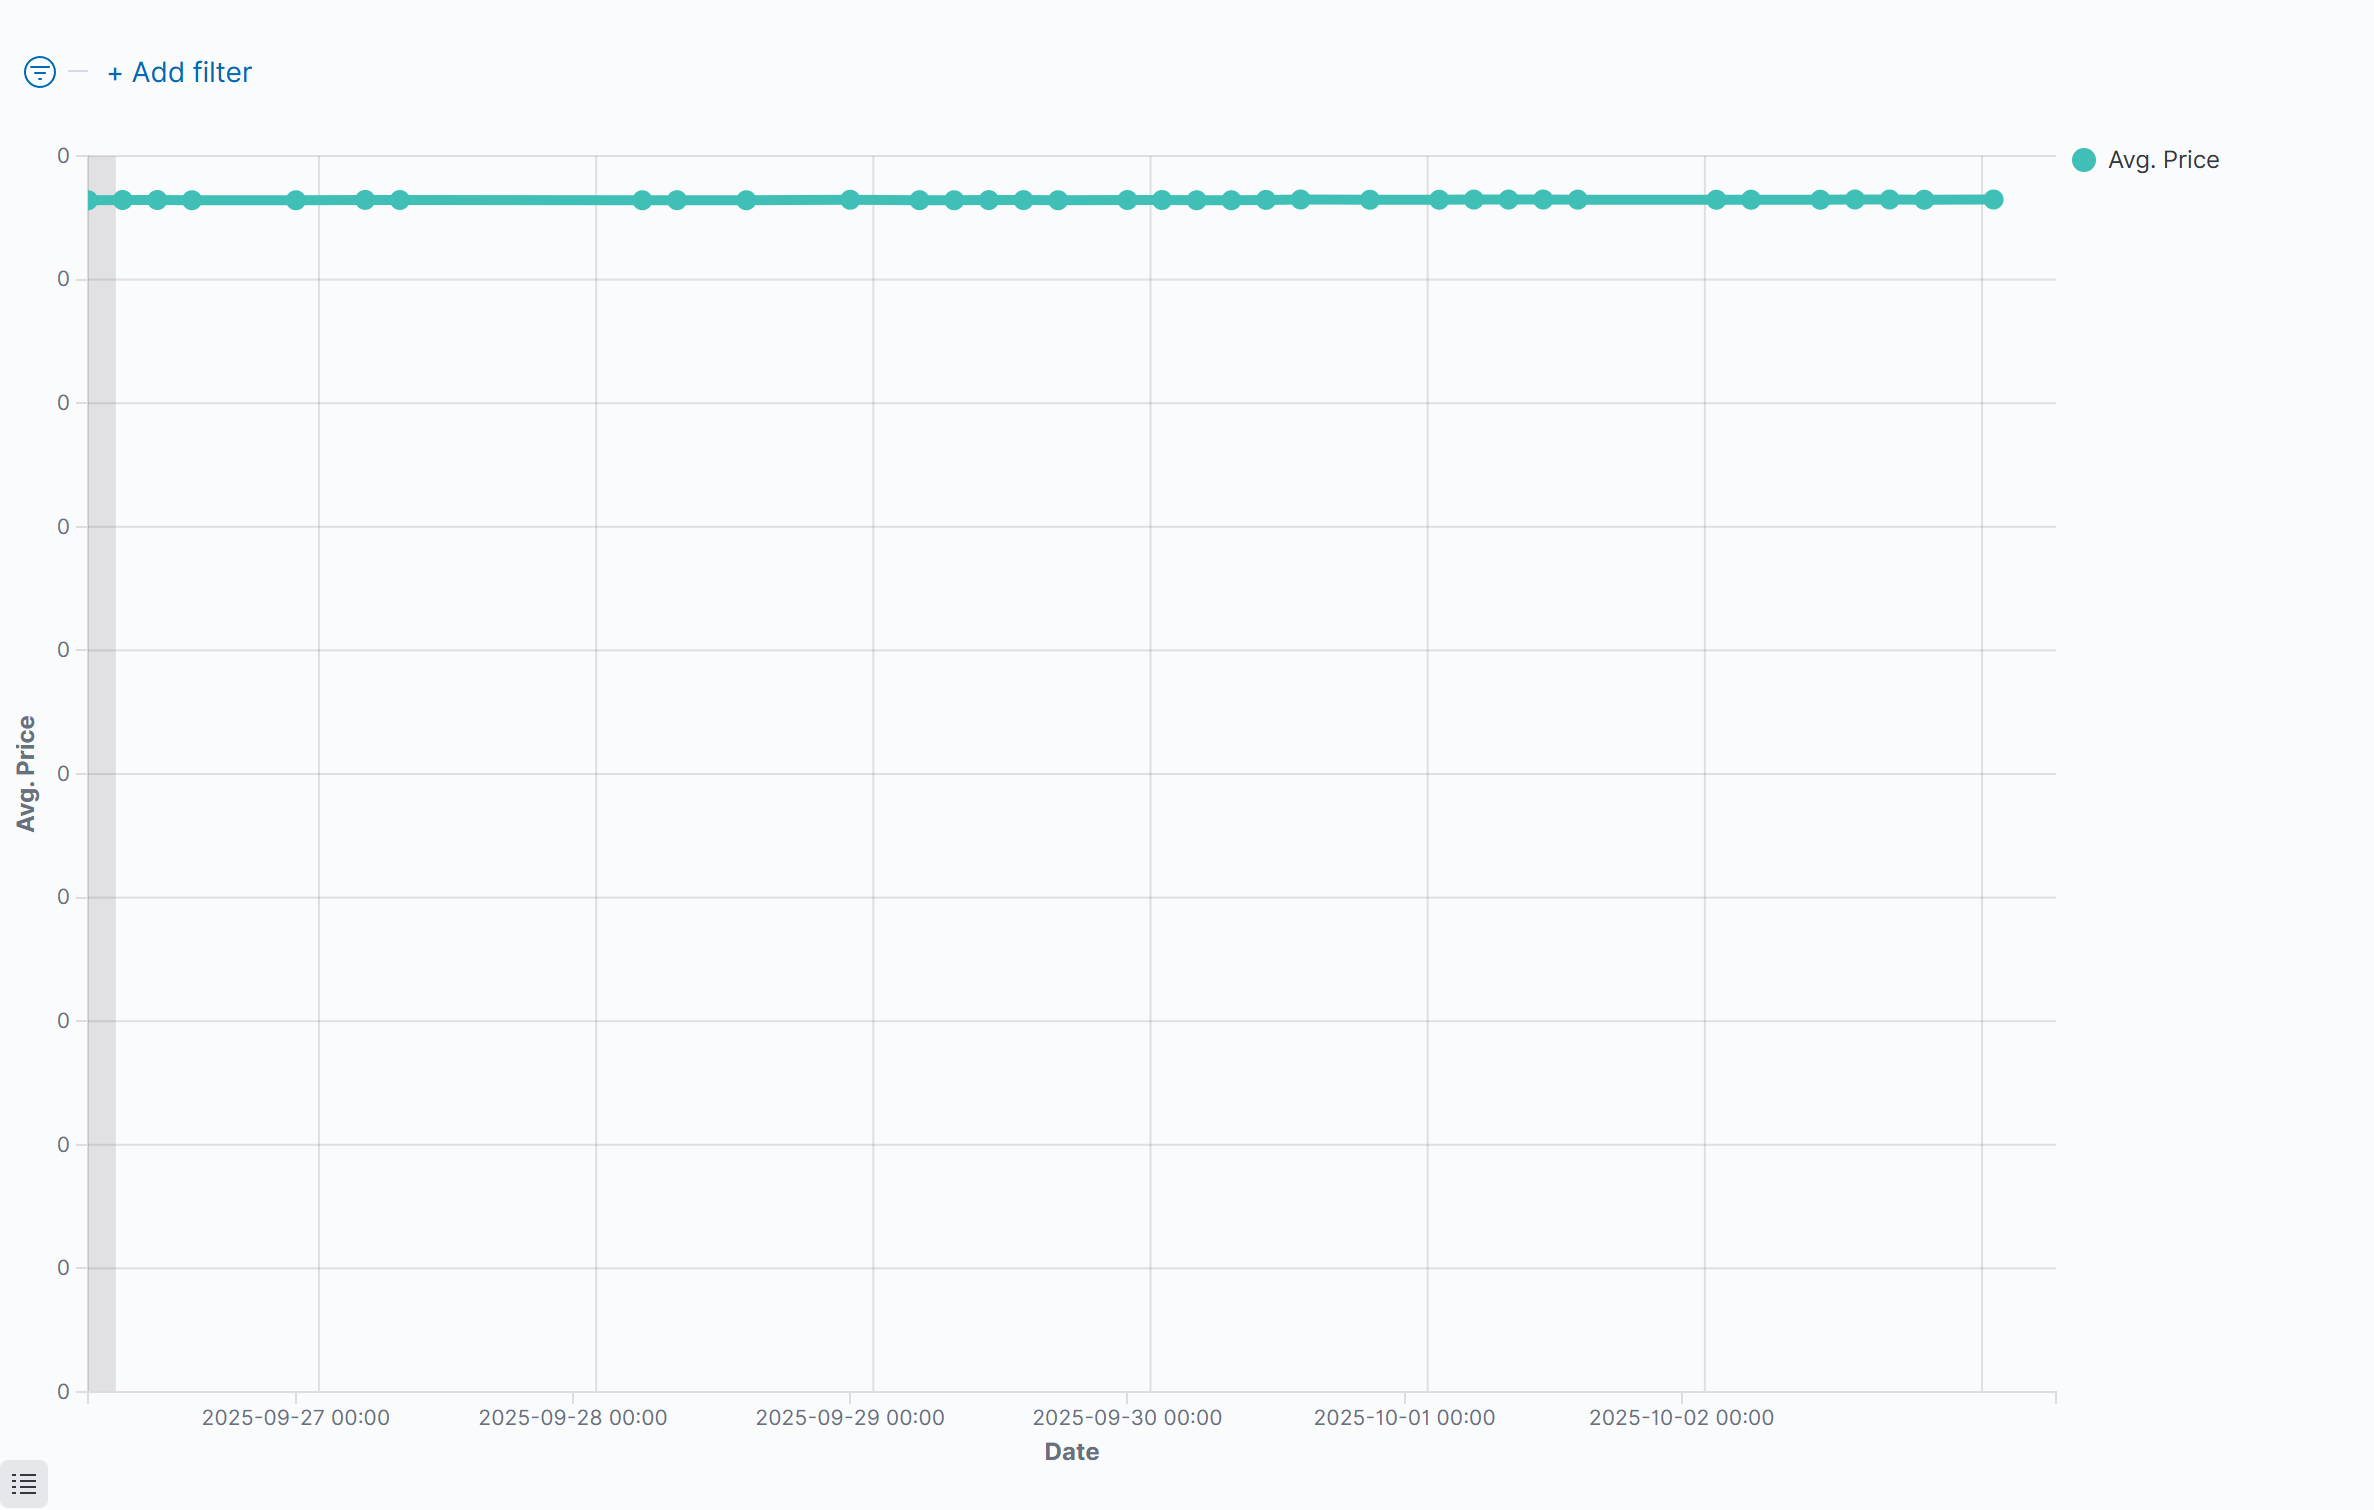The height and width of the screenshot is (1510, 2374).
Task: Click the 2025-10-02 00:00 axis label
Action: click(x=1681, y=1417)
